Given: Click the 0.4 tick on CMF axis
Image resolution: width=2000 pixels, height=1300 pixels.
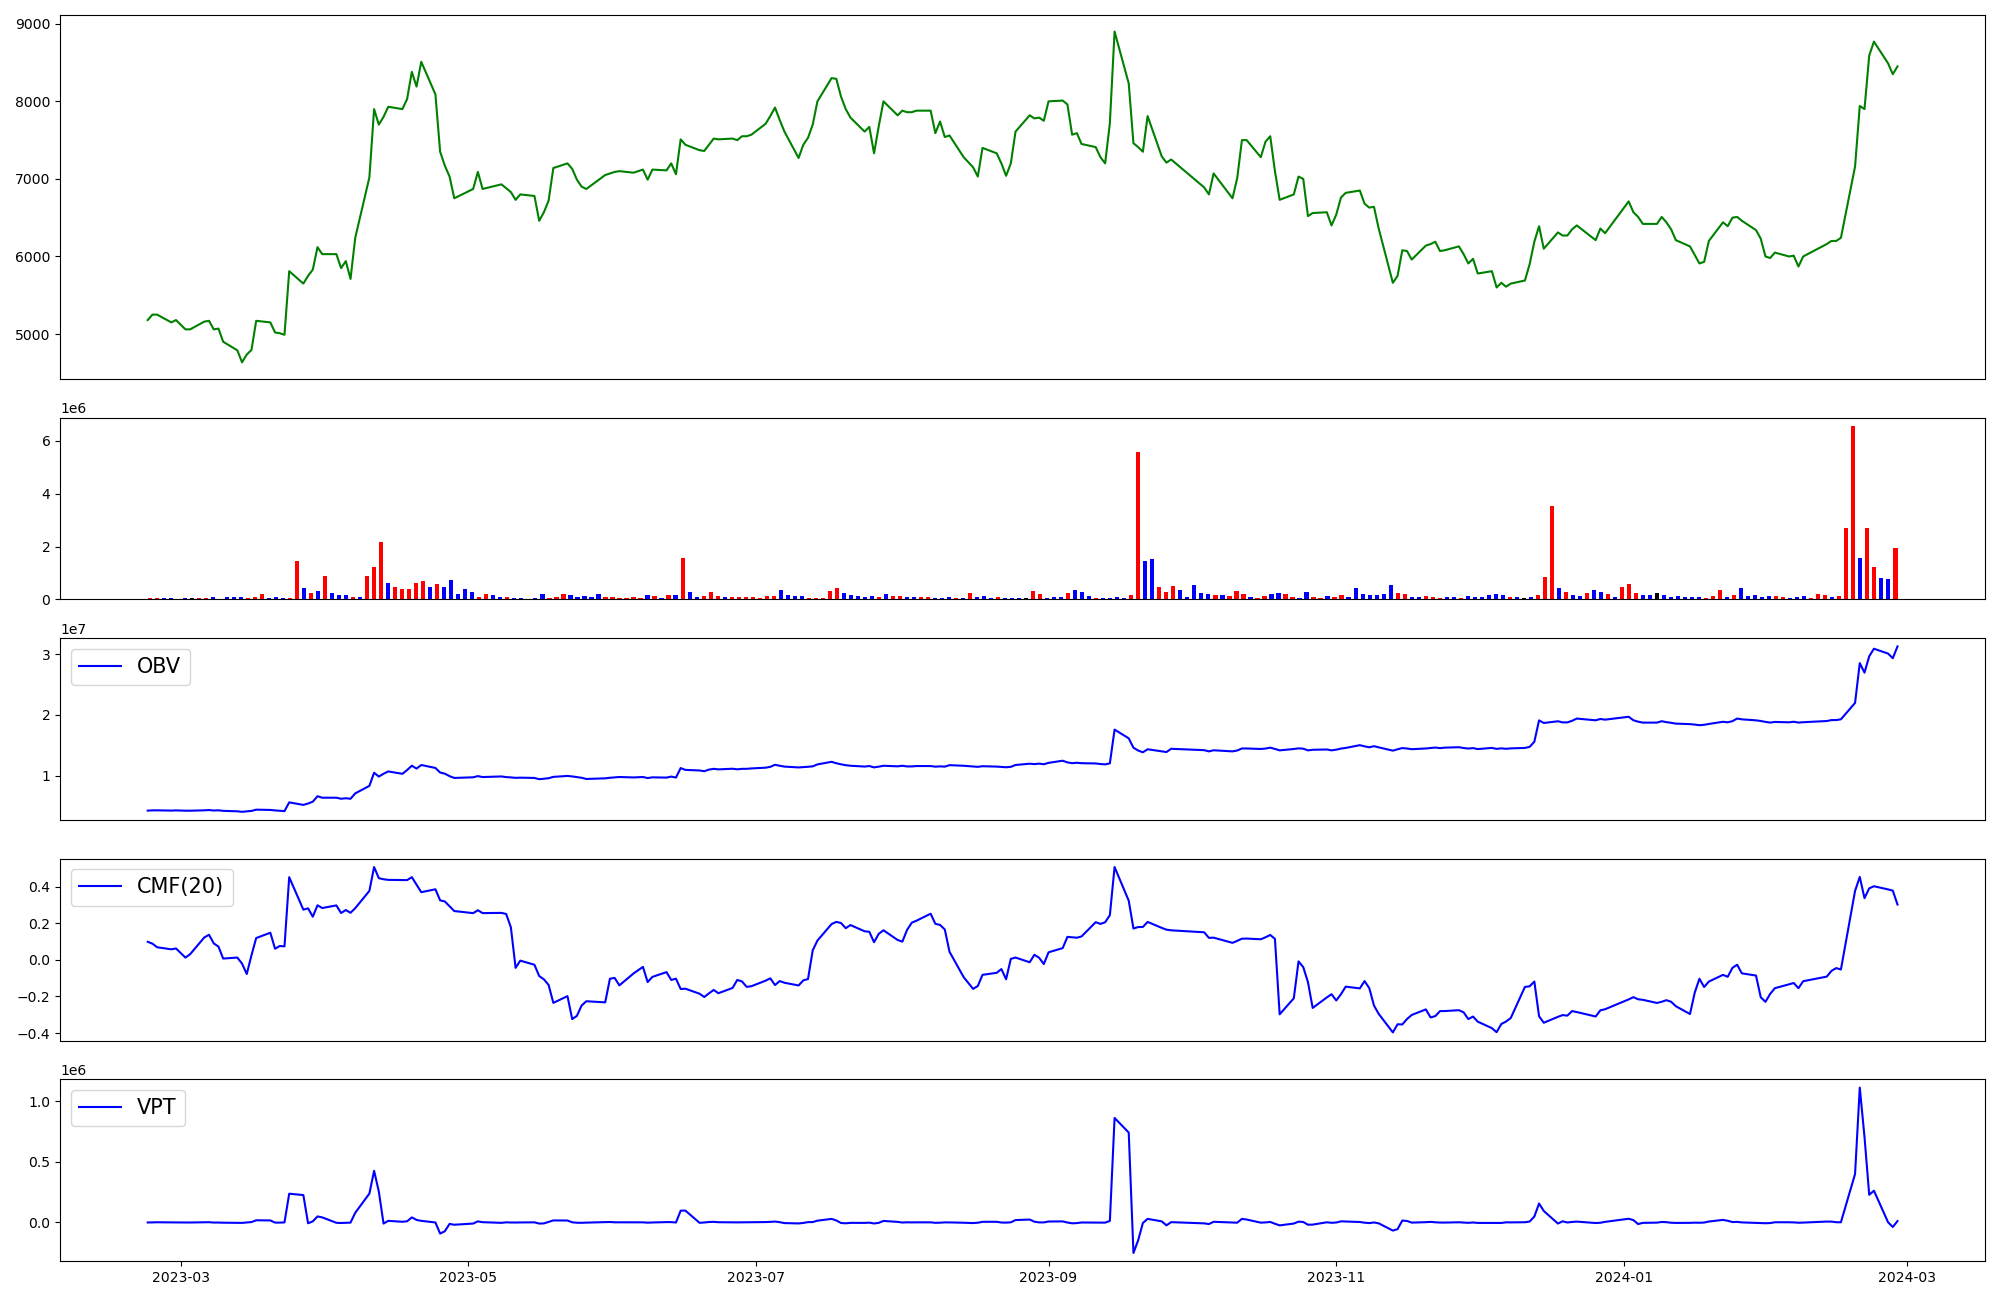Looking at the screenshot, I should 40,887.
